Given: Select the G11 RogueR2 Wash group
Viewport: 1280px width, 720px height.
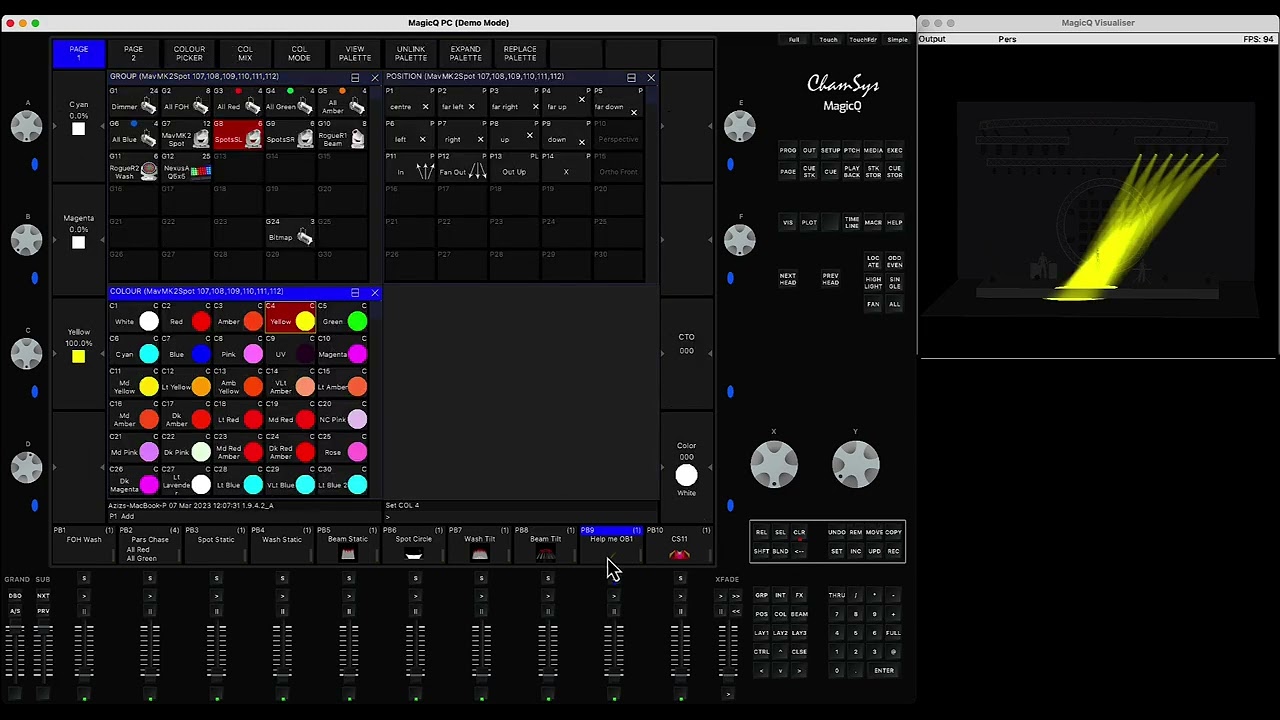Looking at the screenshot, I should pos(134,169).
